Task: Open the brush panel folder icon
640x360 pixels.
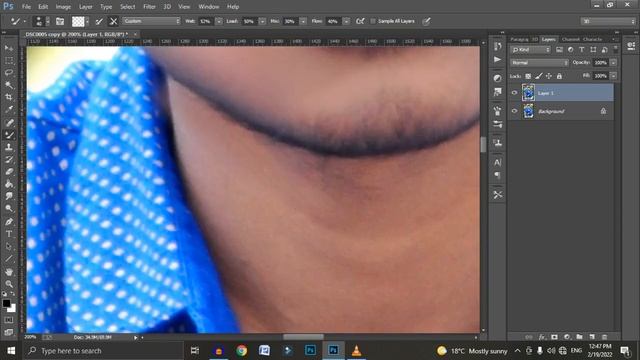Action: click(60, 21)
